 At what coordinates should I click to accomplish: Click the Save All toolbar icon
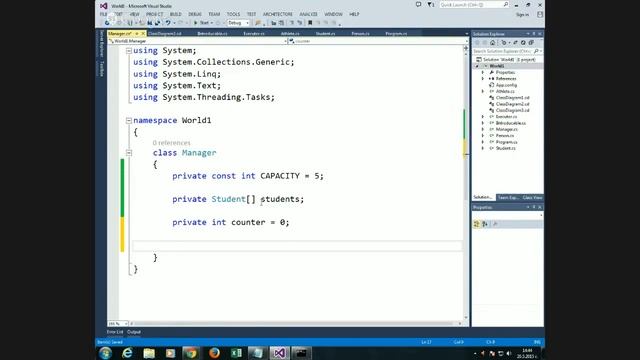(157, 23)
